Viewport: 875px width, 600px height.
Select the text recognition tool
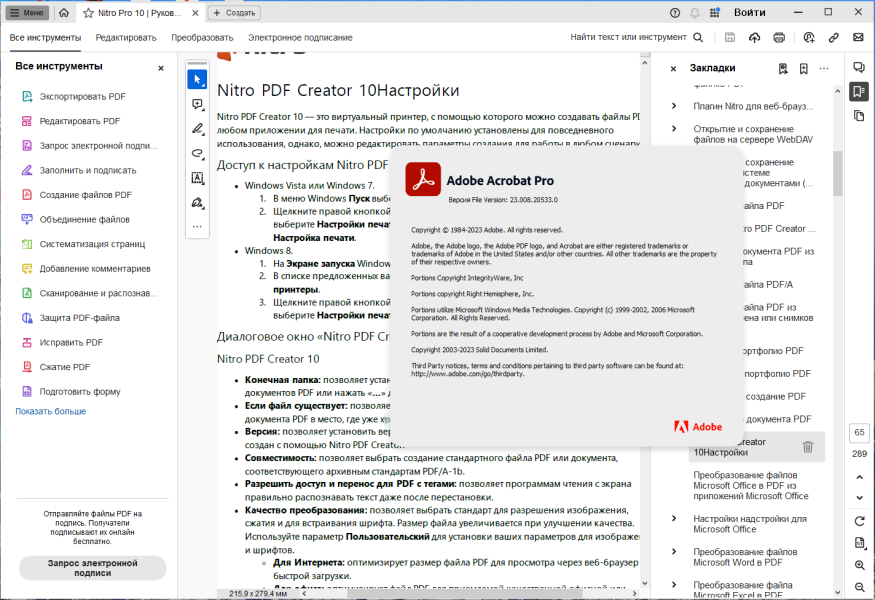point(198,178)
